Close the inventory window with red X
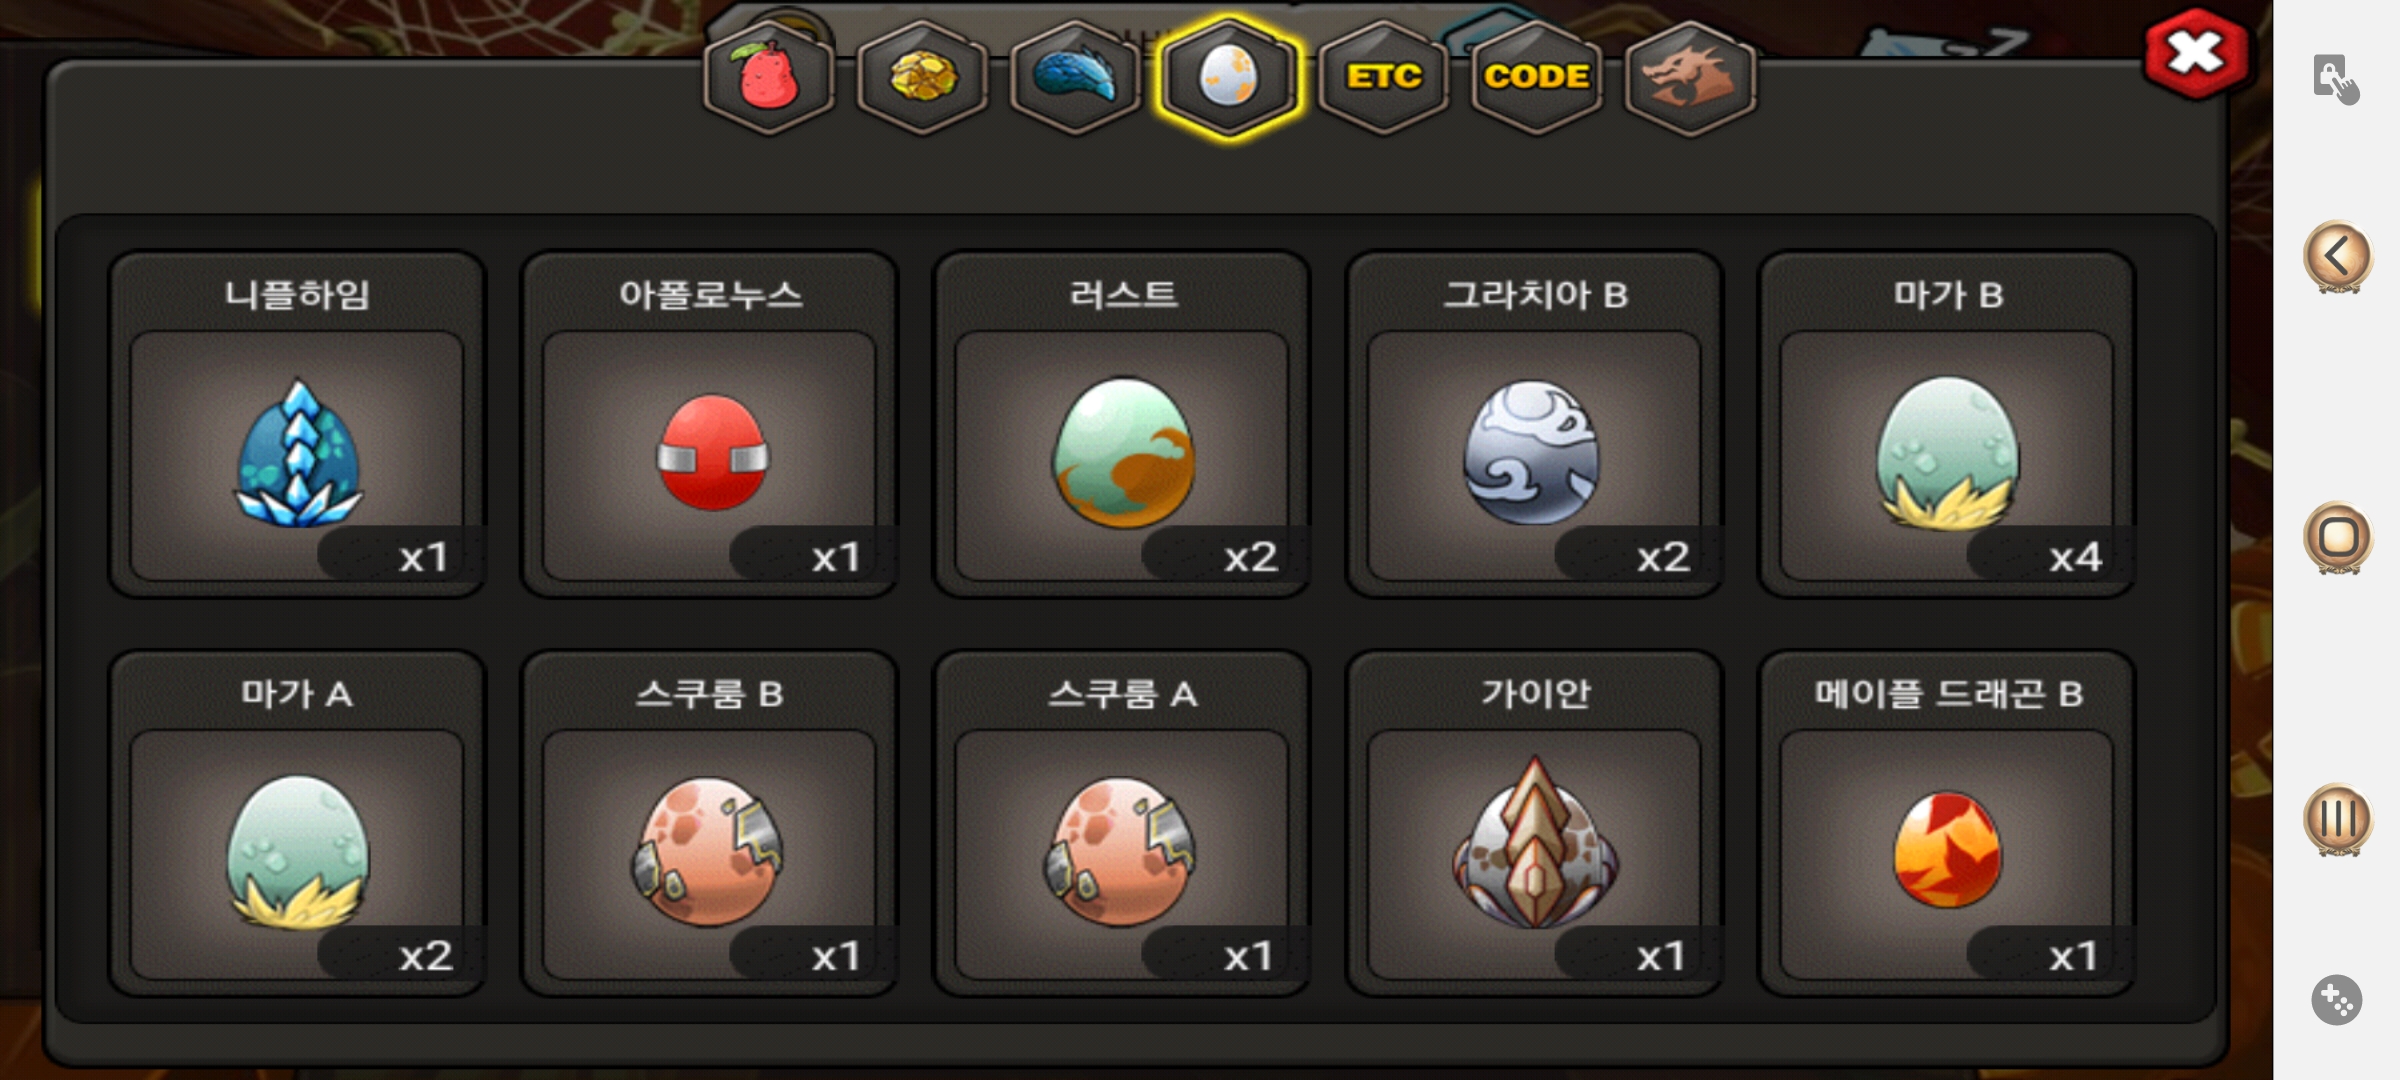2400x1080 pixels. (2196, 53)
